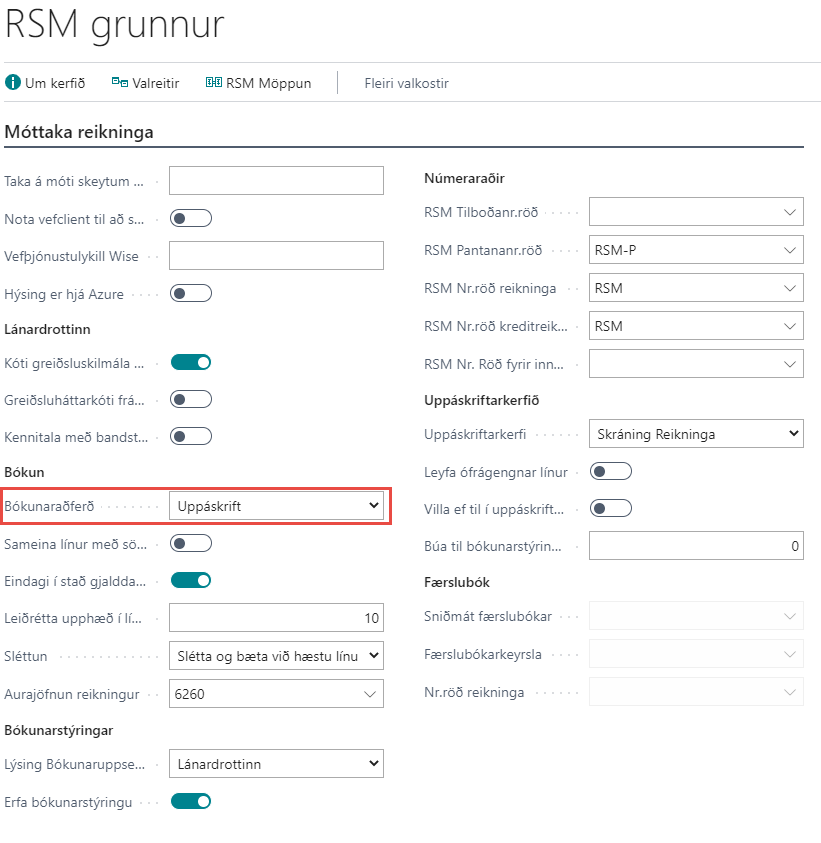Viewport: 821px width, 843px height.
Task: Open Fleiri valkostir menu
Action: [406, 83]
